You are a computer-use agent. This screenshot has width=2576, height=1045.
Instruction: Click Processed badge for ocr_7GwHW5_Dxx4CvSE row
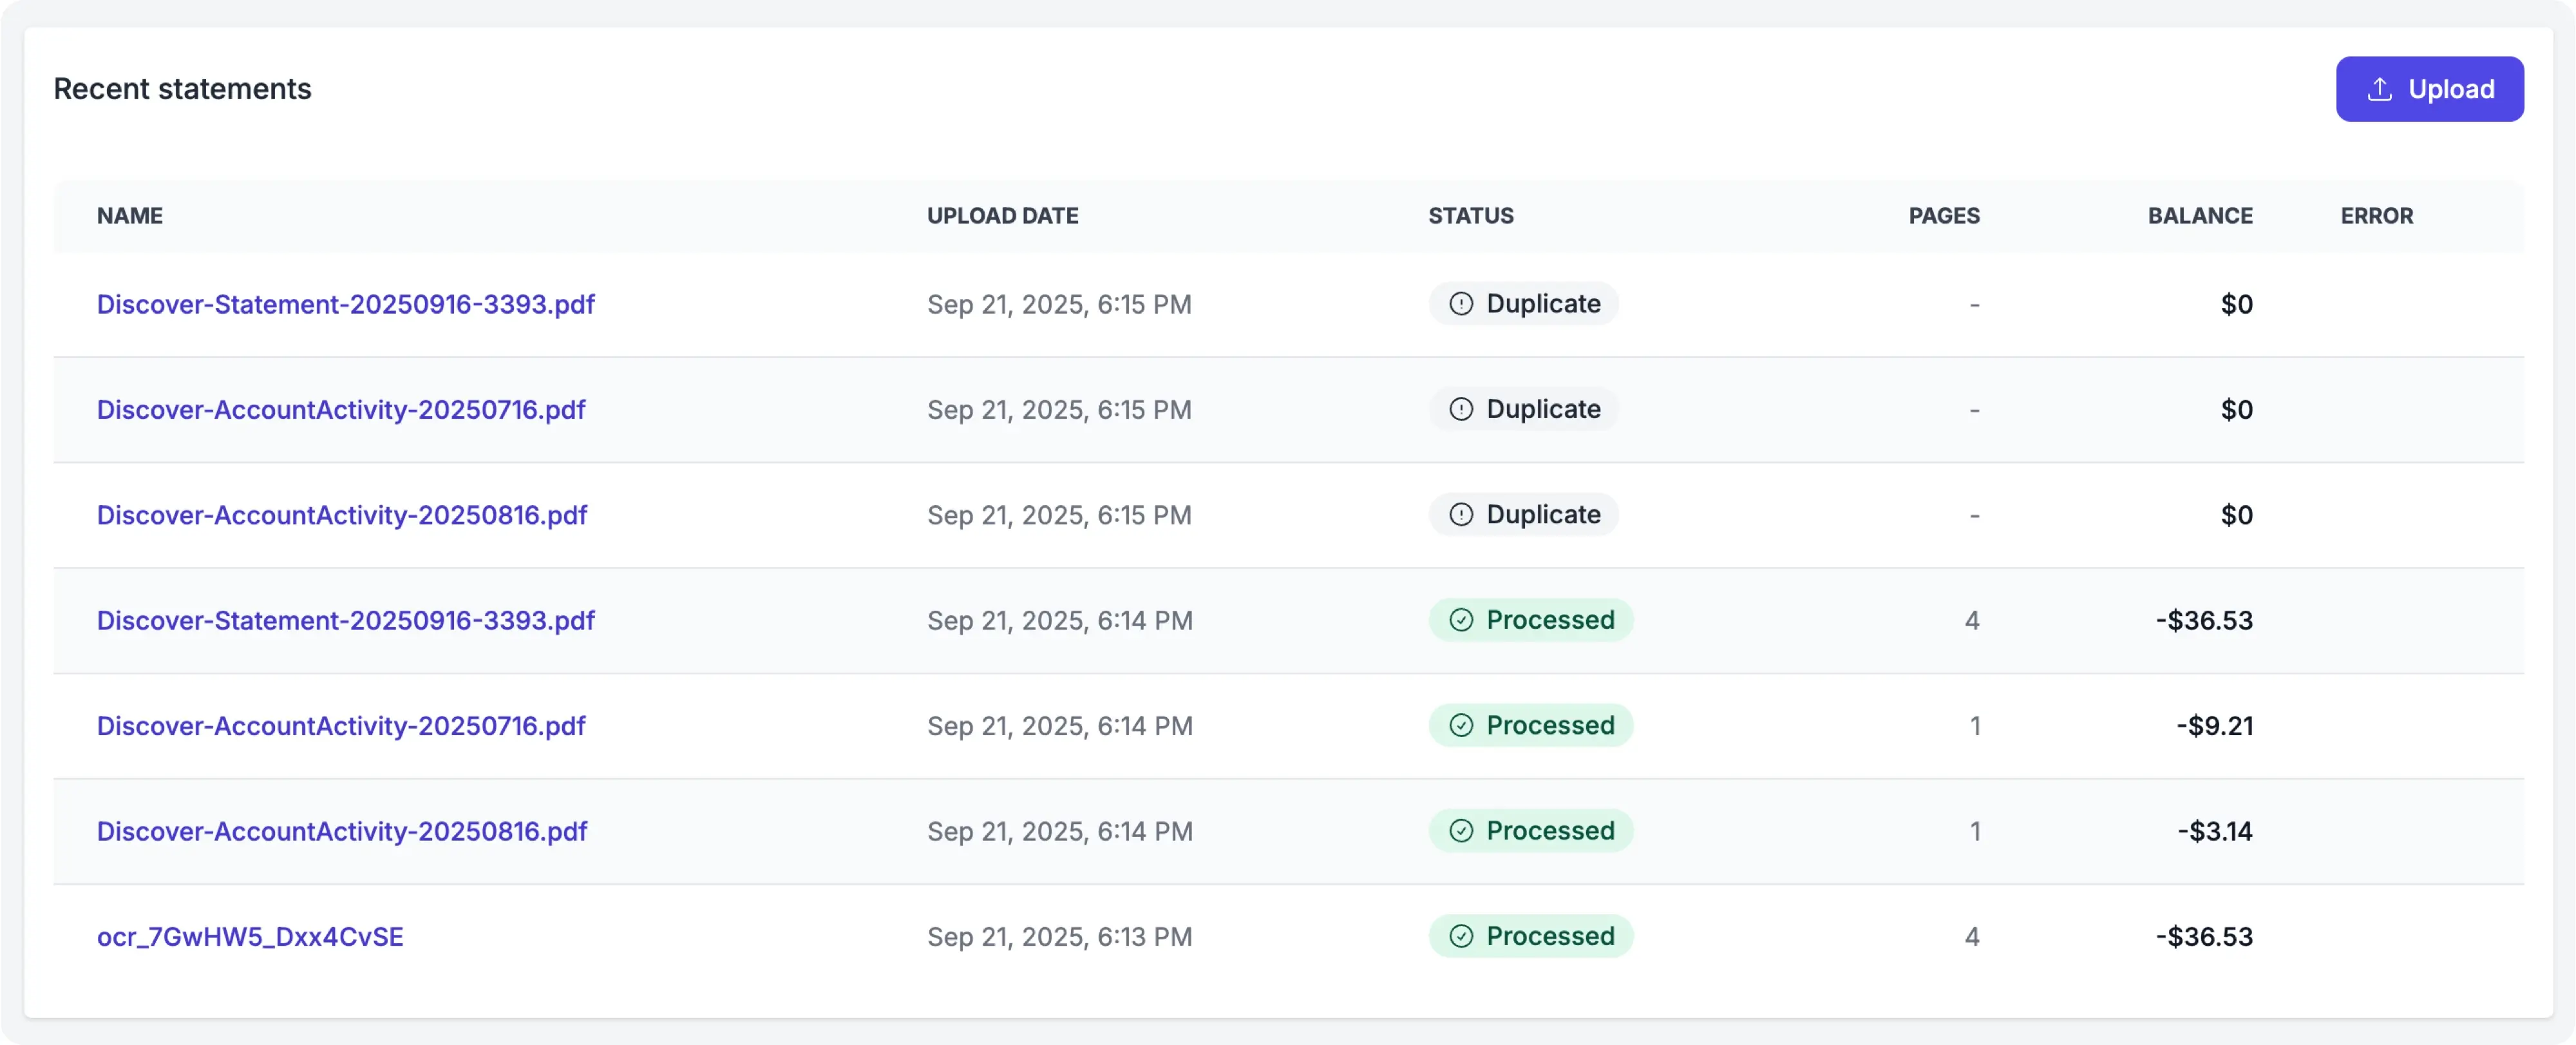tap(1530, 937)
